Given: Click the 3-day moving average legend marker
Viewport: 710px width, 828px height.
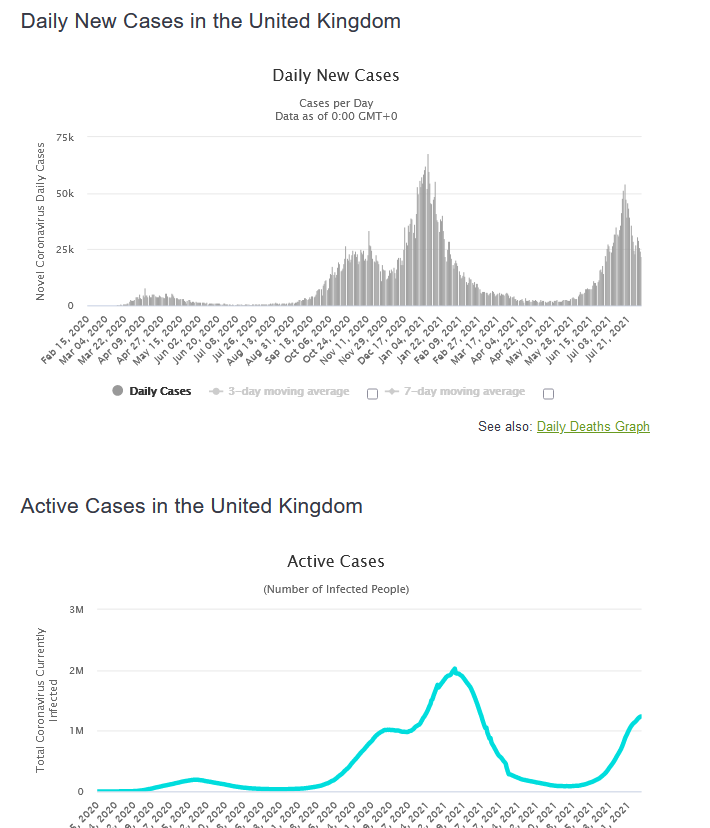Looking at the screenshot, I should (215, 391).
